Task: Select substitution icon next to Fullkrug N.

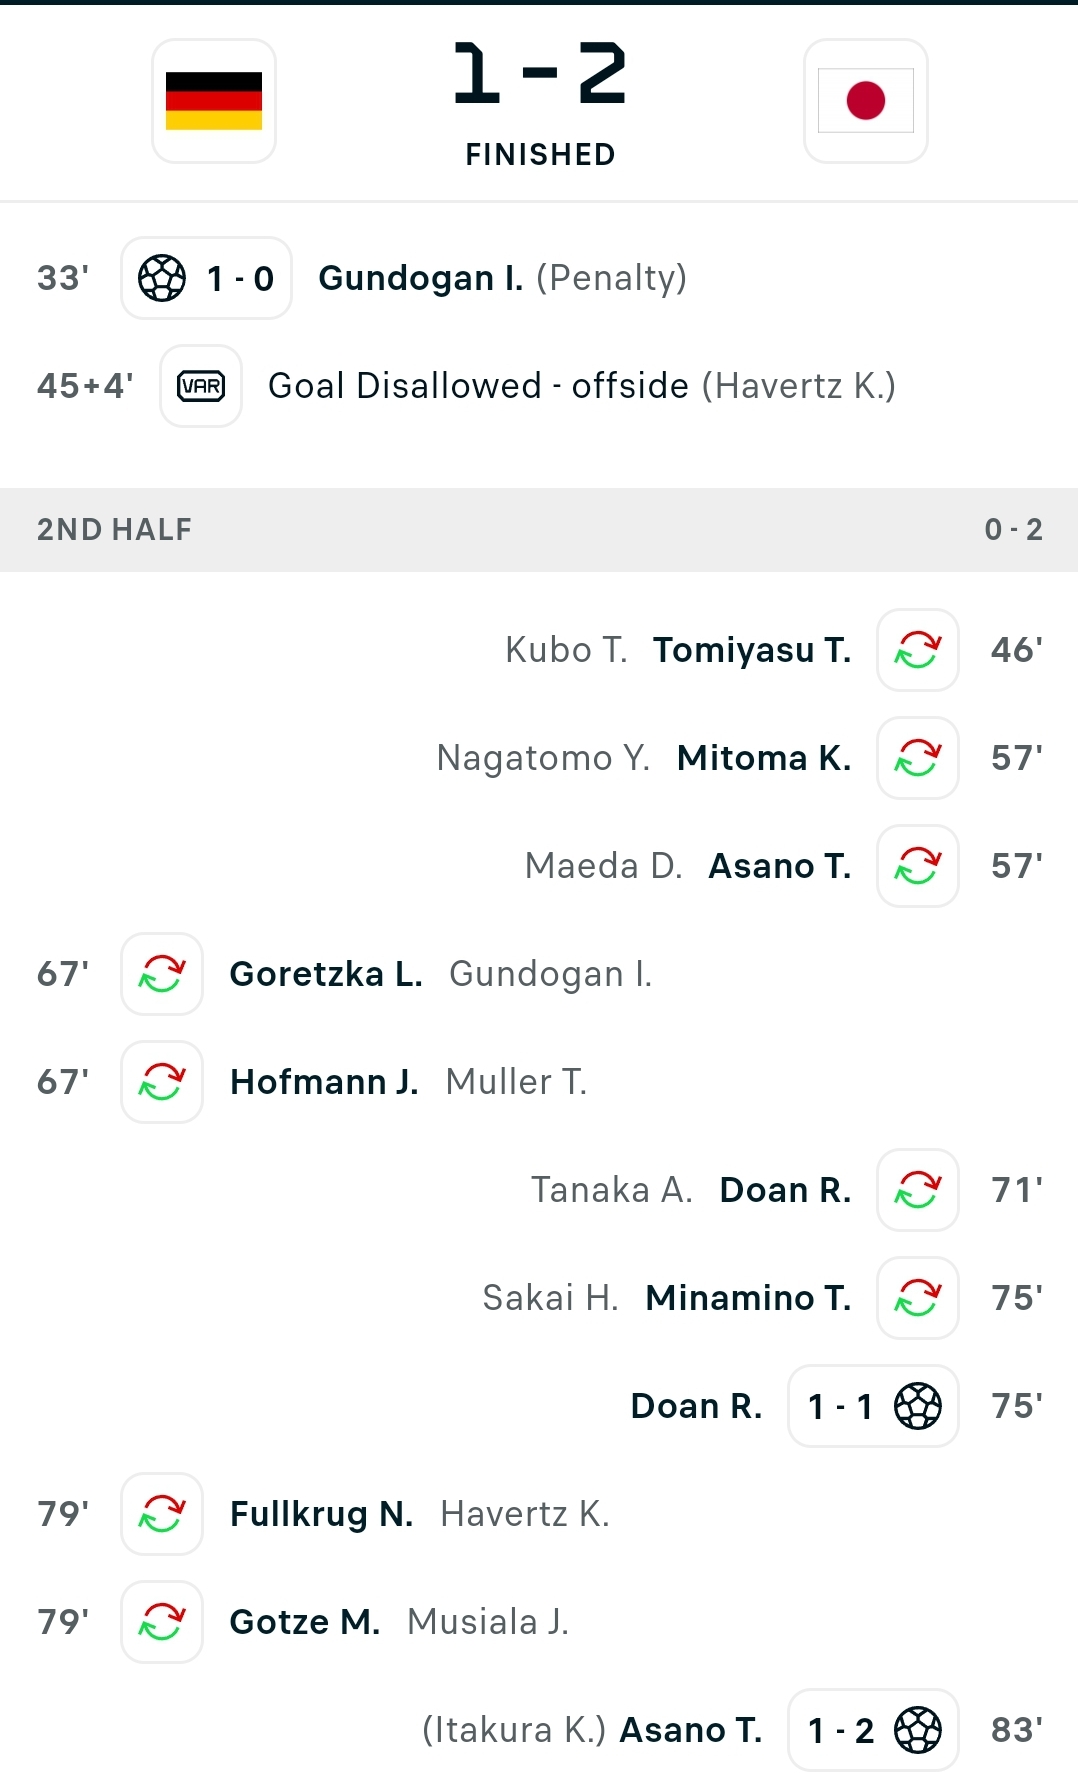Action: pos(162,1514)
